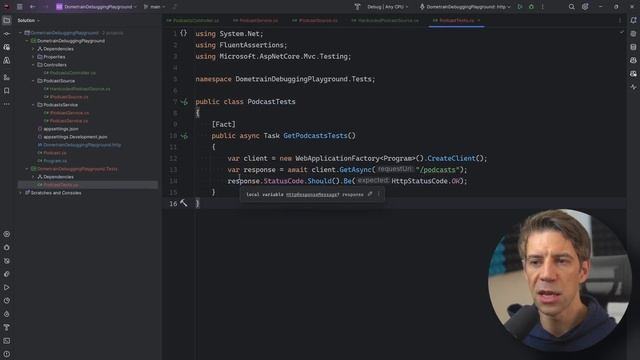Open the Build hammer tool window

point(7,327)
